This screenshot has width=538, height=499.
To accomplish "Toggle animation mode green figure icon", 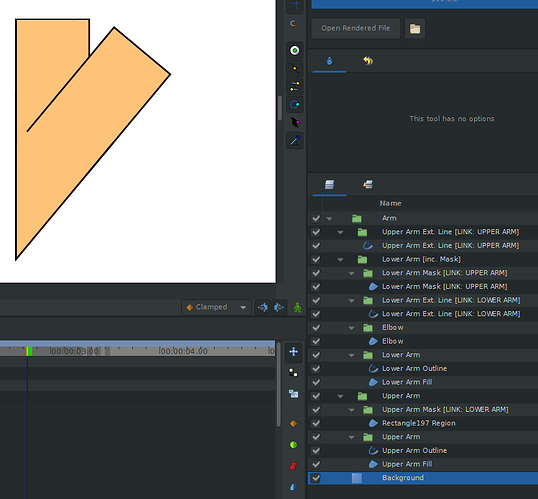I will click(x=297, y=307).
